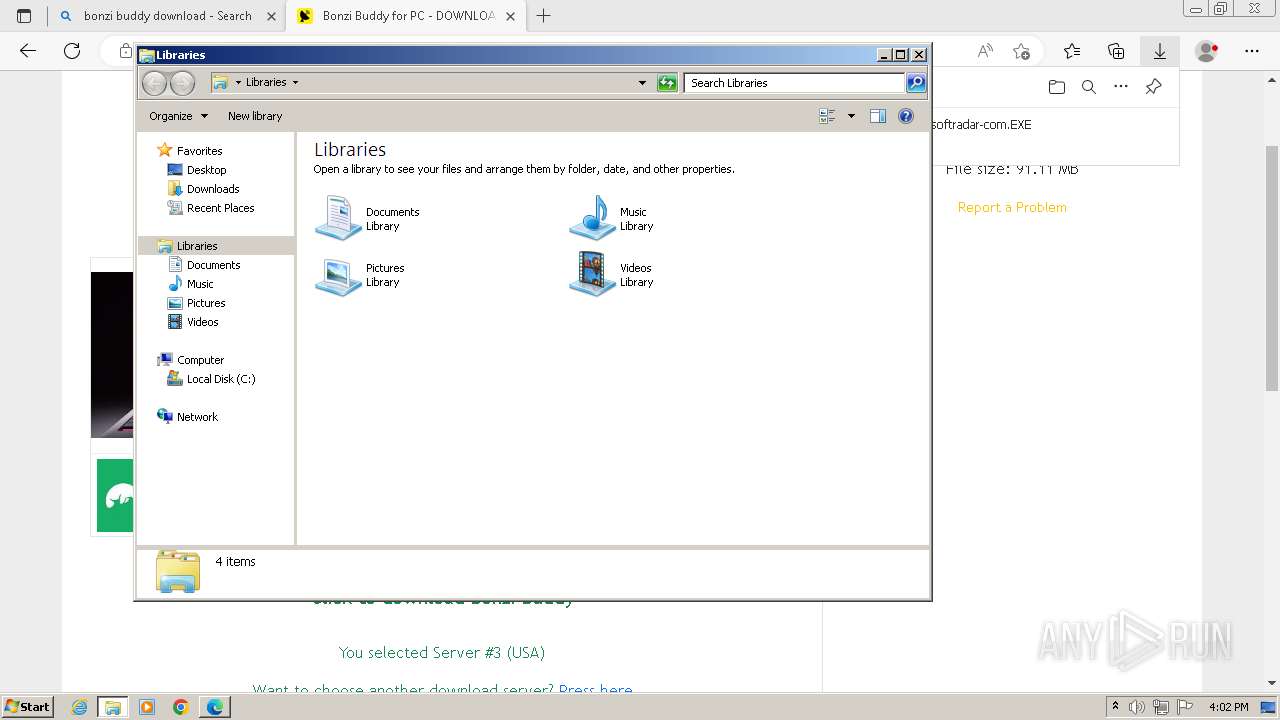Open Windows Media Player taskbar icon
This screenshot has width=1280, height=720.
pyautogui.click(x=147, y=707)
